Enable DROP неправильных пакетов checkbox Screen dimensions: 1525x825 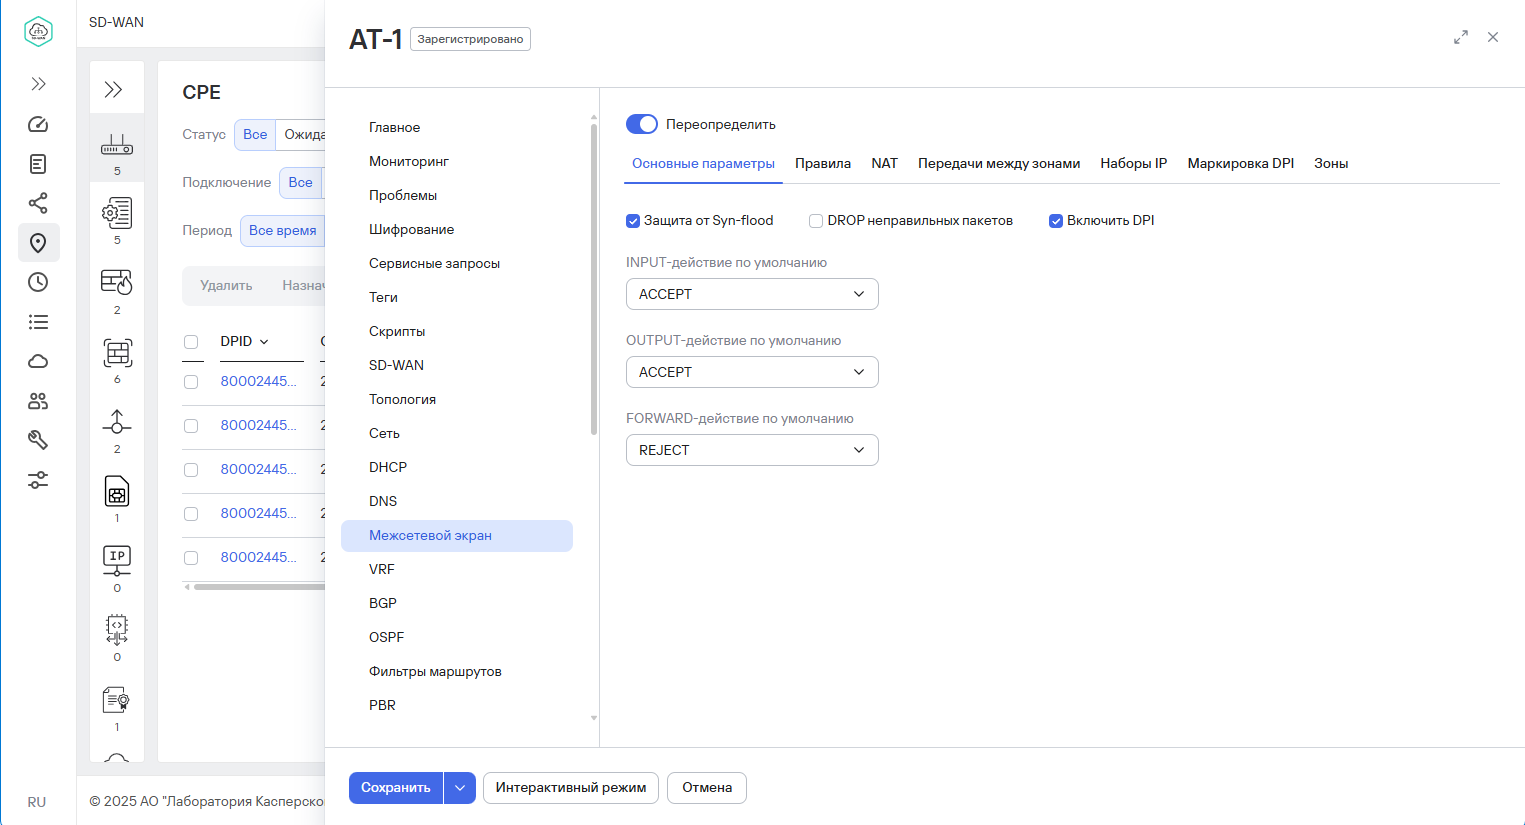(816, 221)
